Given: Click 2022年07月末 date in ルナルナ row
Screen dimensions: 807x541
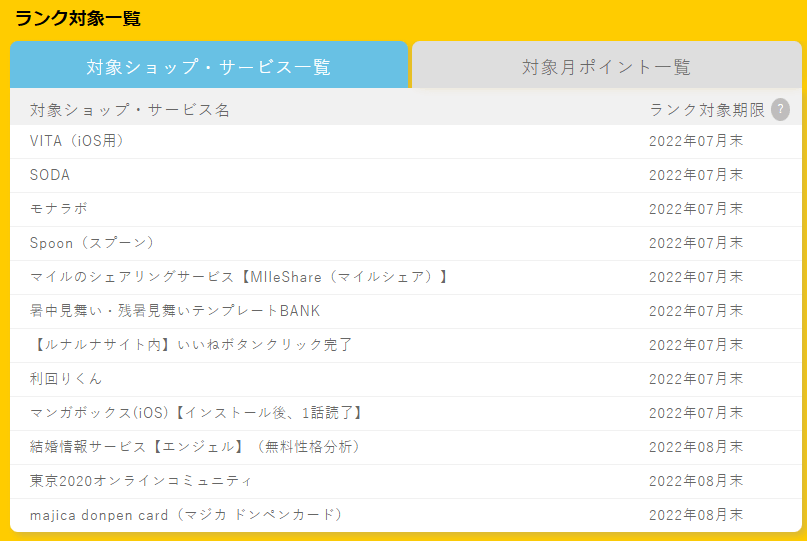Looking at the screenshot, I should click(696, 345).
